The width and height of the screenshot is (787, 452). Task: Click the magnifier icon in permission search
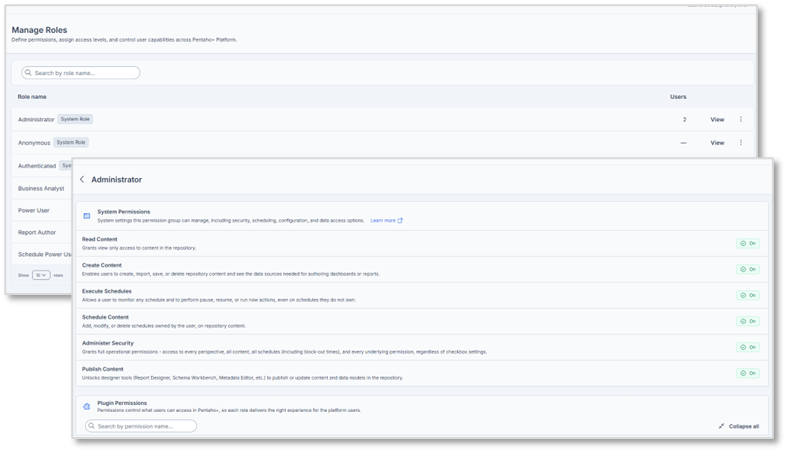(x=91, y=426)
